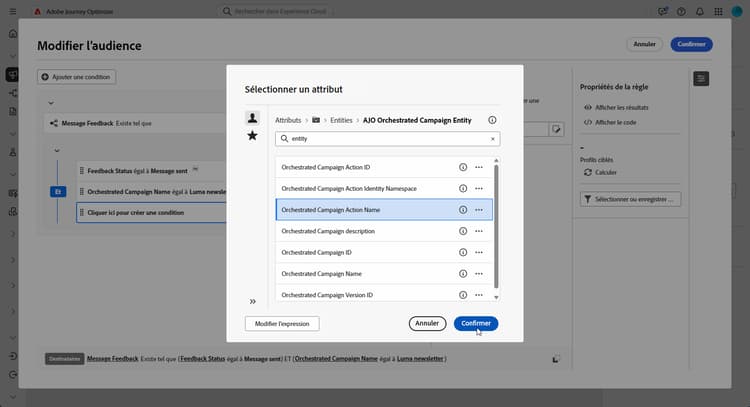750x407 pixels.
Task: Collapse the top rule group chevron
Action: click(x=51, y=103)
